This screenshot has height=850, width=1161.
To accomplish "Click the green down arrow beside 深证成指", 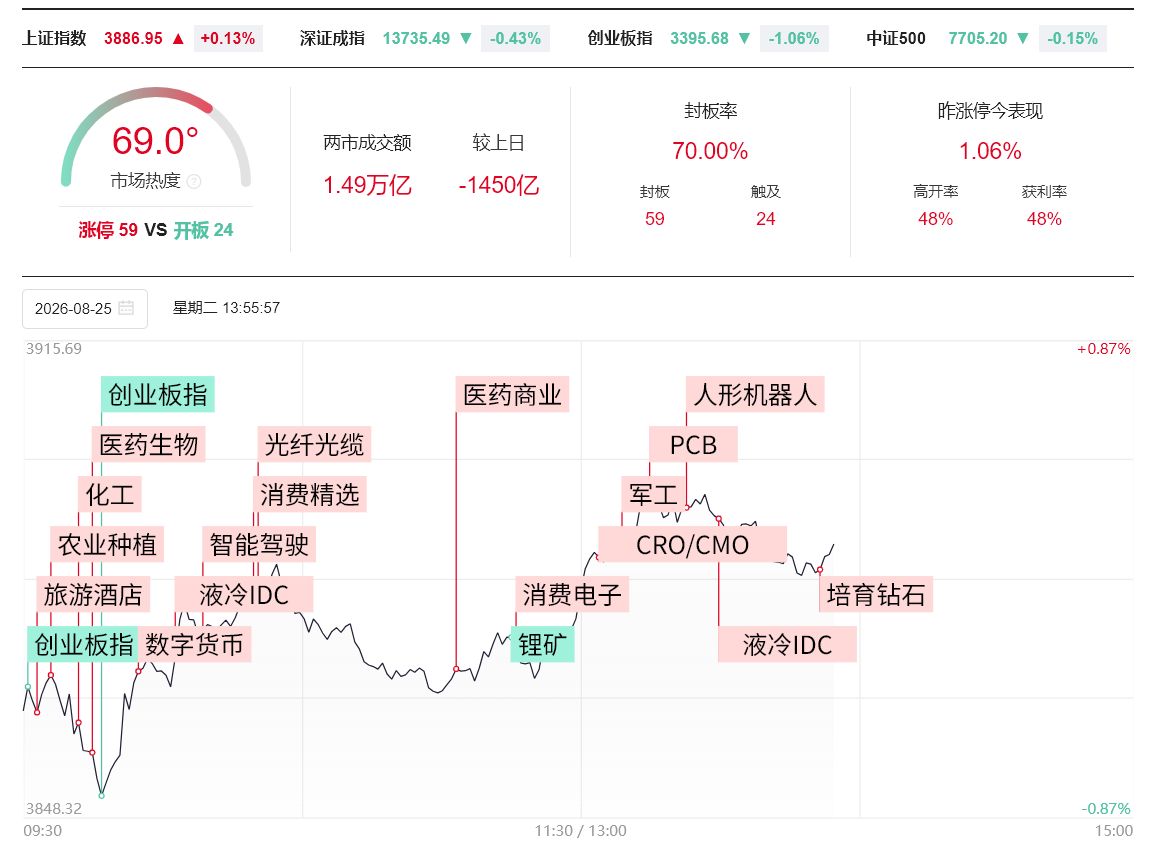I will [466, 39].
